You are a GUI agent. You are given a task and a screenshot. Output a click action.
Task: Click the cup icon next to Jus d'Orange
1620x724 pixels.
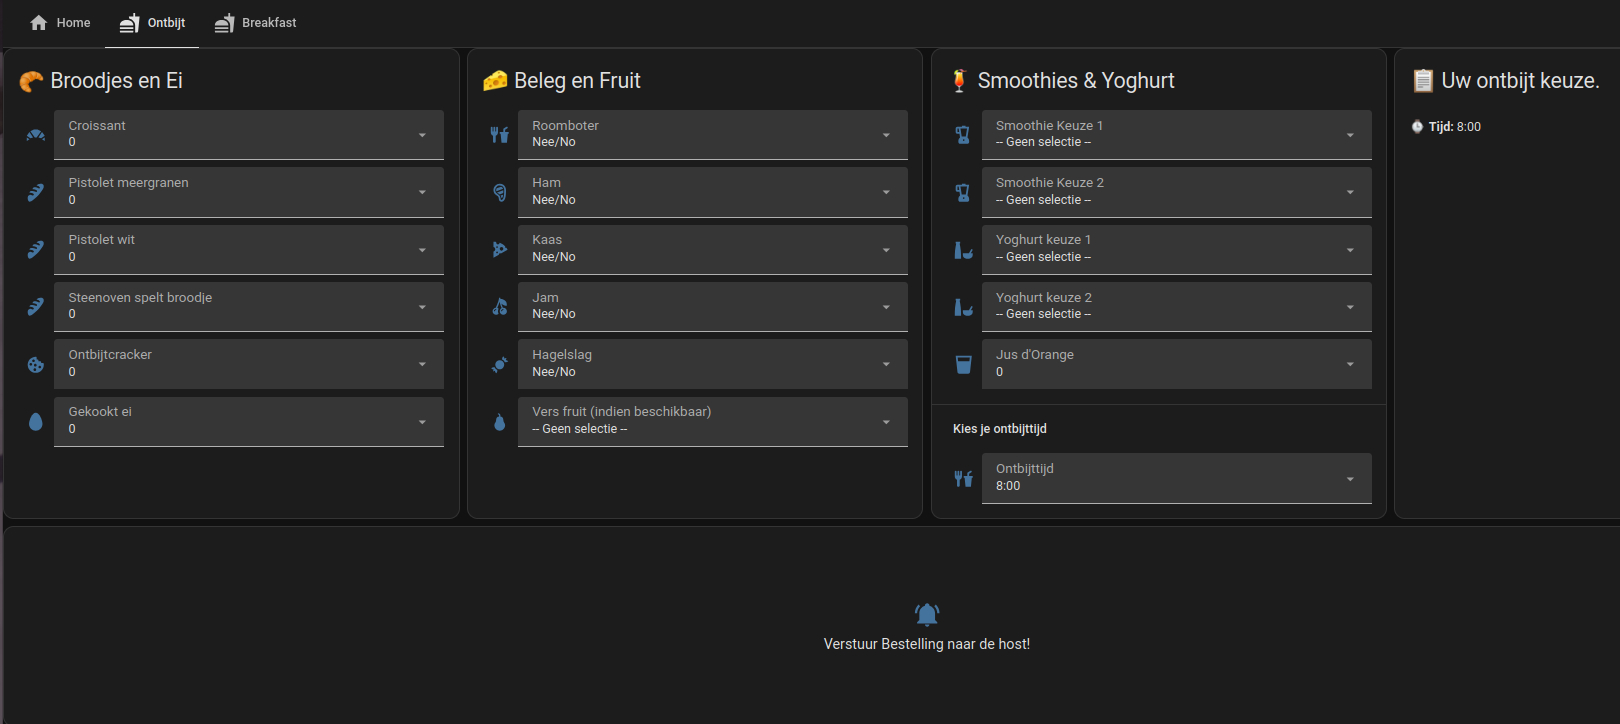click(963, 365)
